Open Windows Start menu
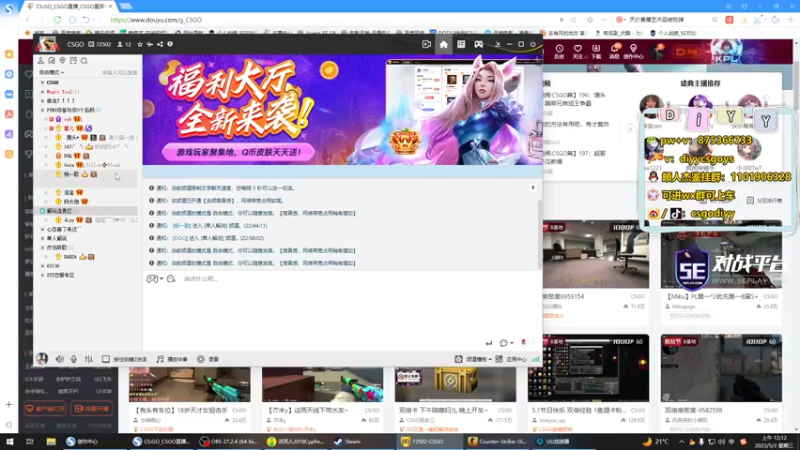 [10, 442]
